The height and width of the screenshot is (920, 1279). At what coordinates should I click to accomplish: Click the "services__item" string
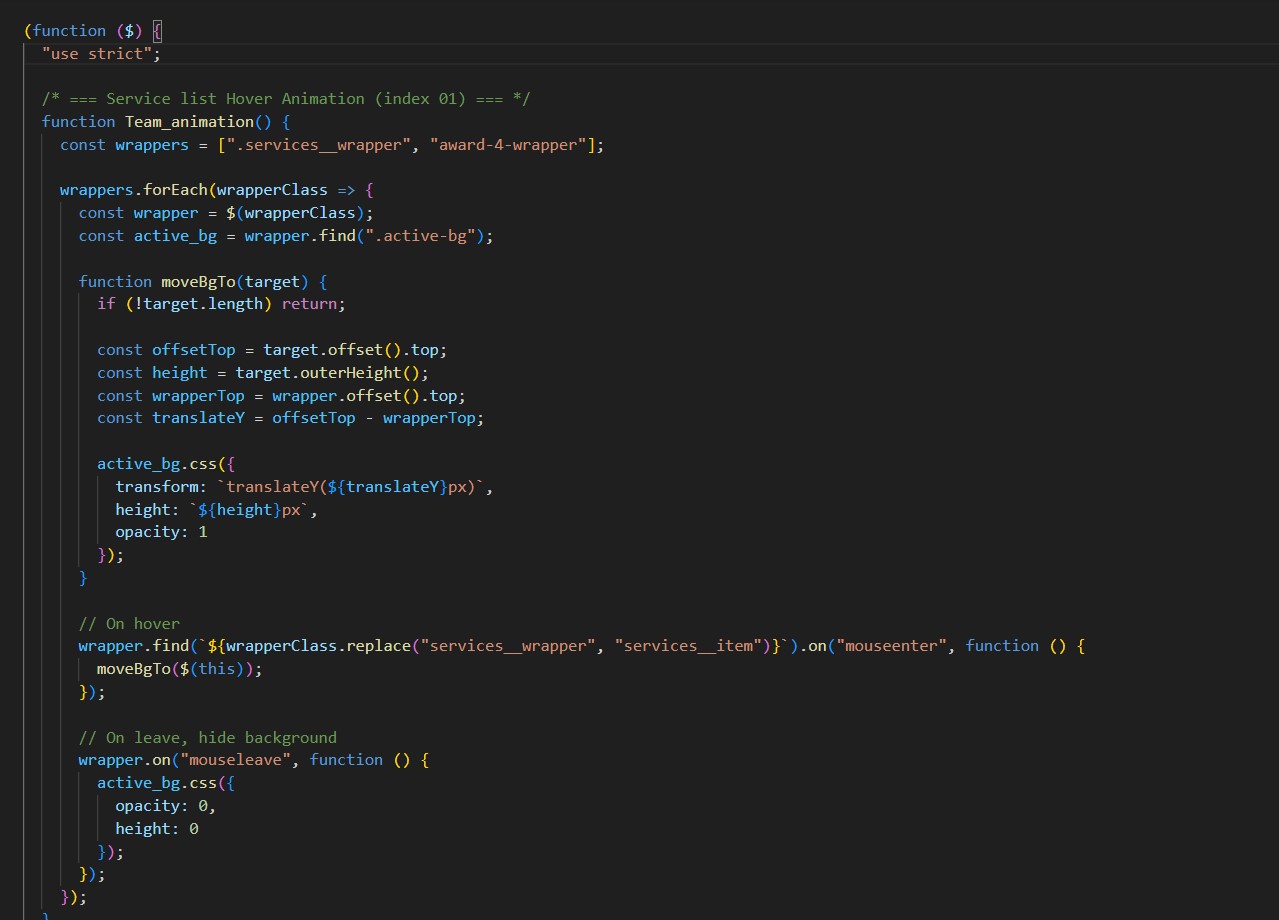(688, 646)
